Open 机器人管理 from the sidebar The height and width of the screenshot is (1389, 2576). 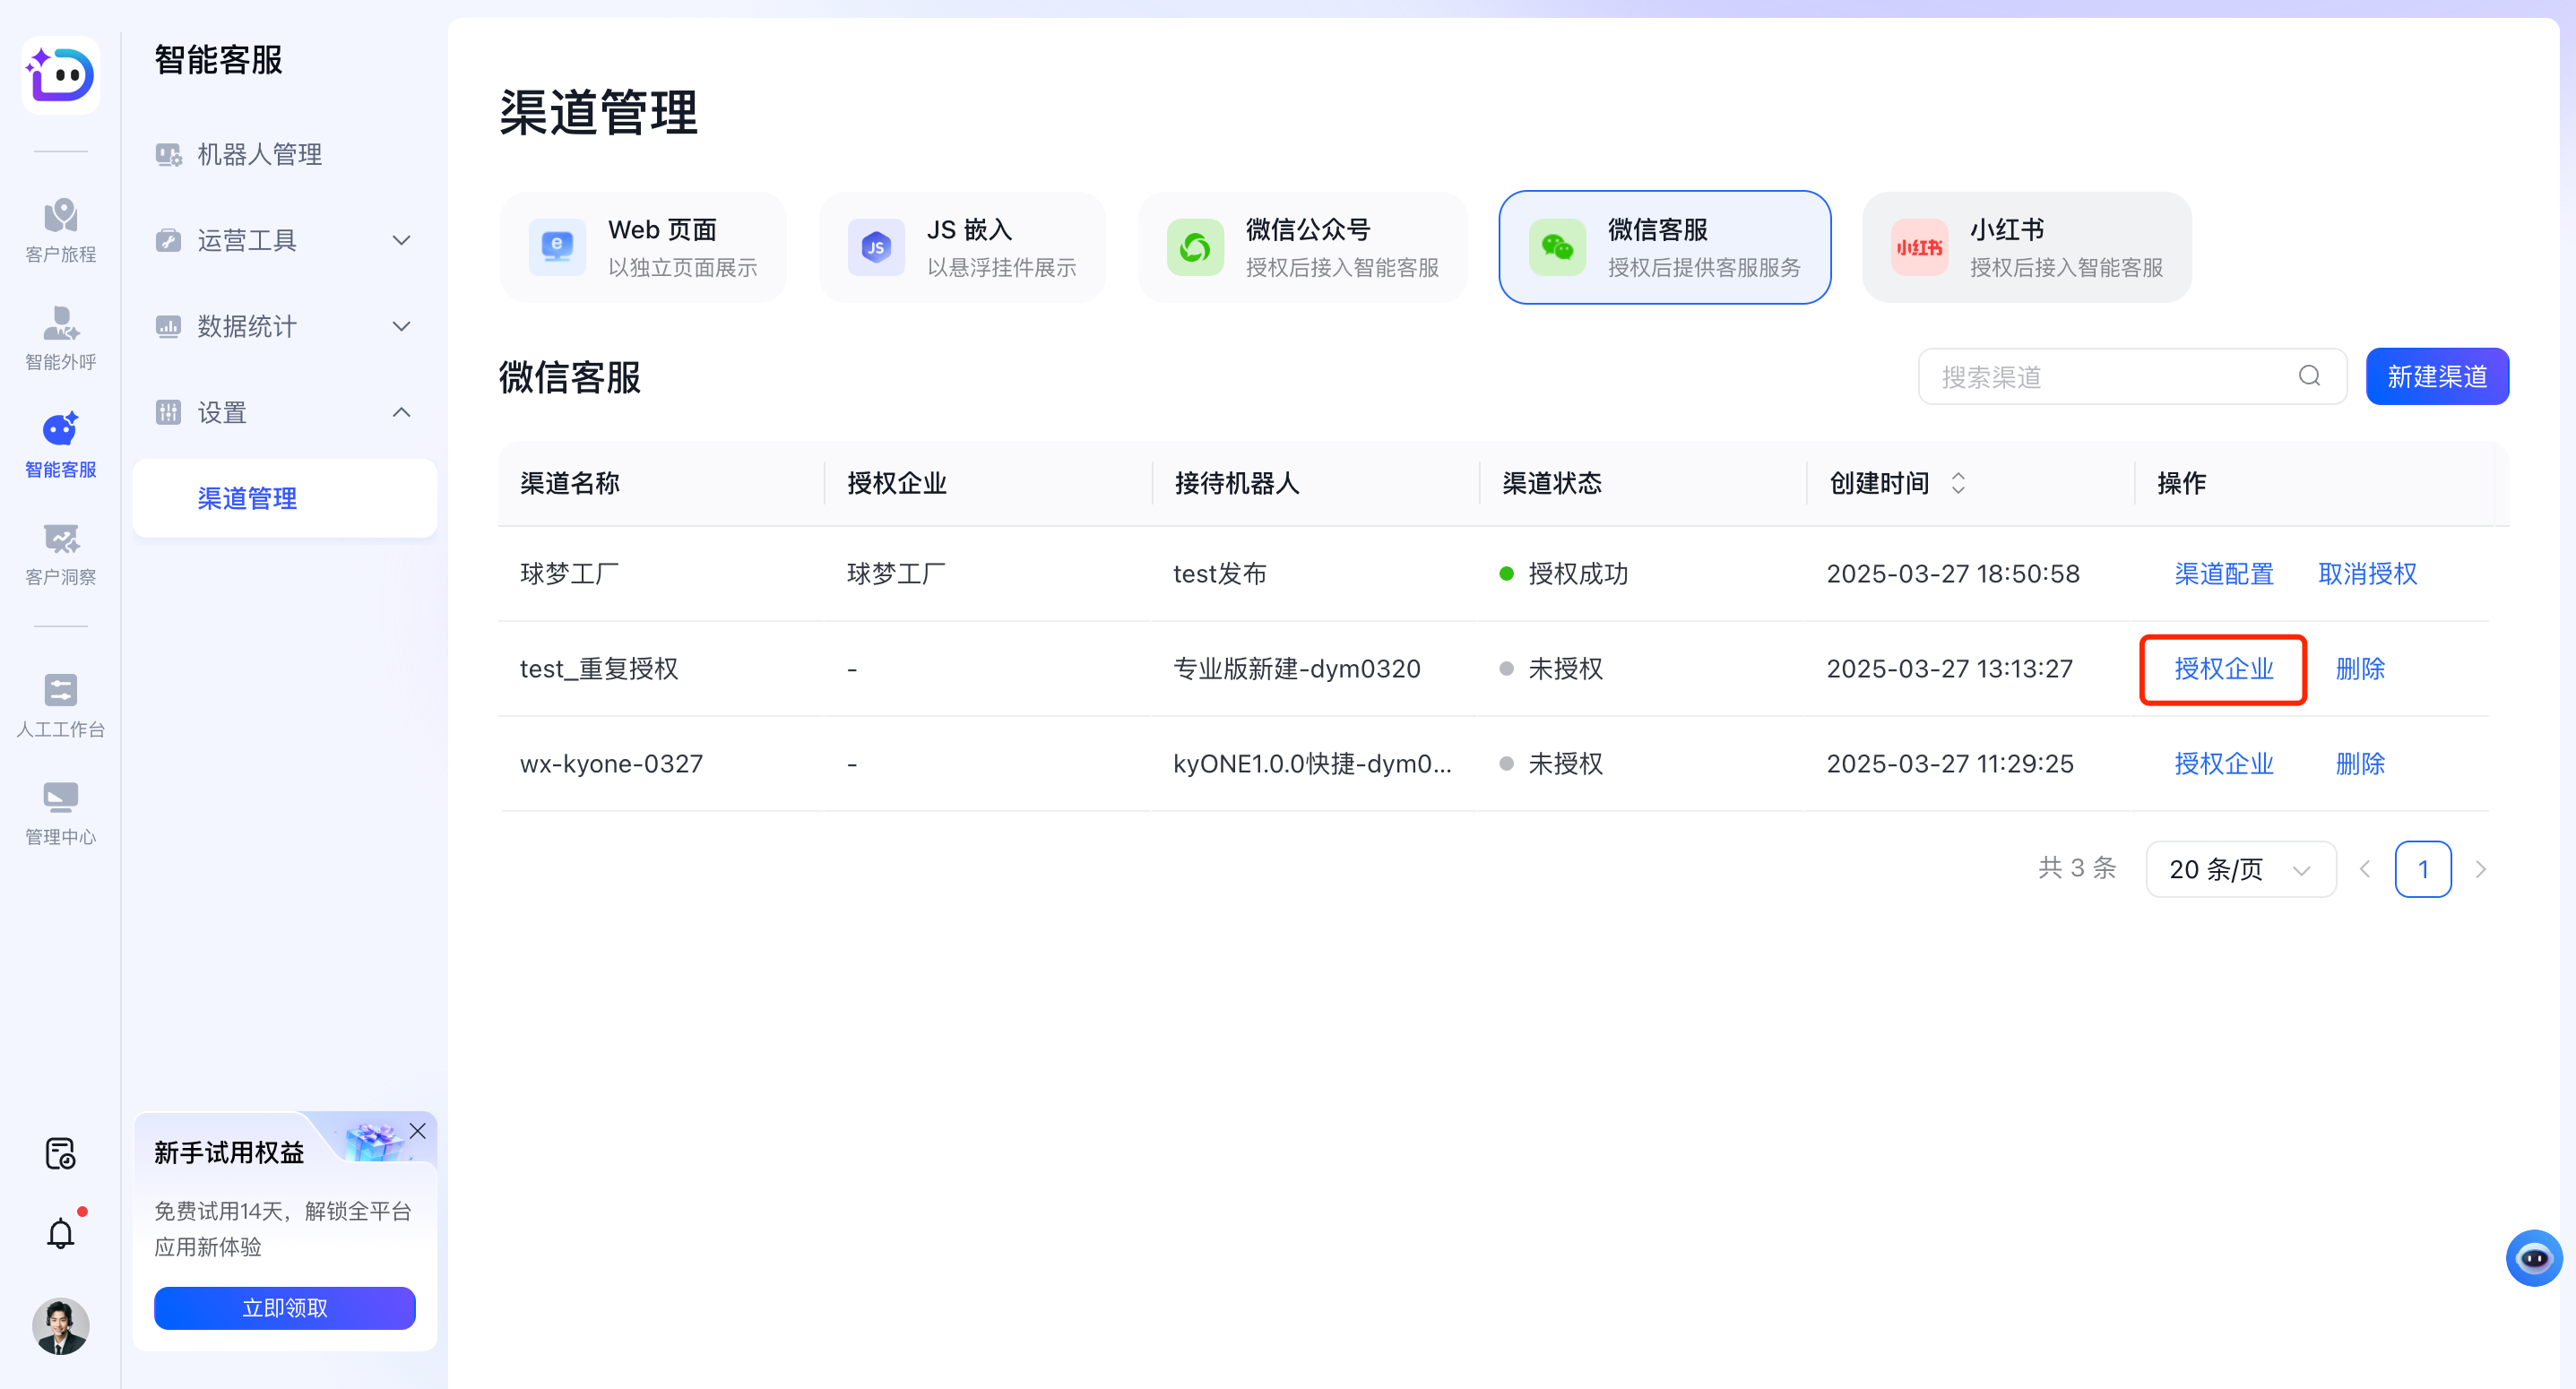(x=258, y=154)
